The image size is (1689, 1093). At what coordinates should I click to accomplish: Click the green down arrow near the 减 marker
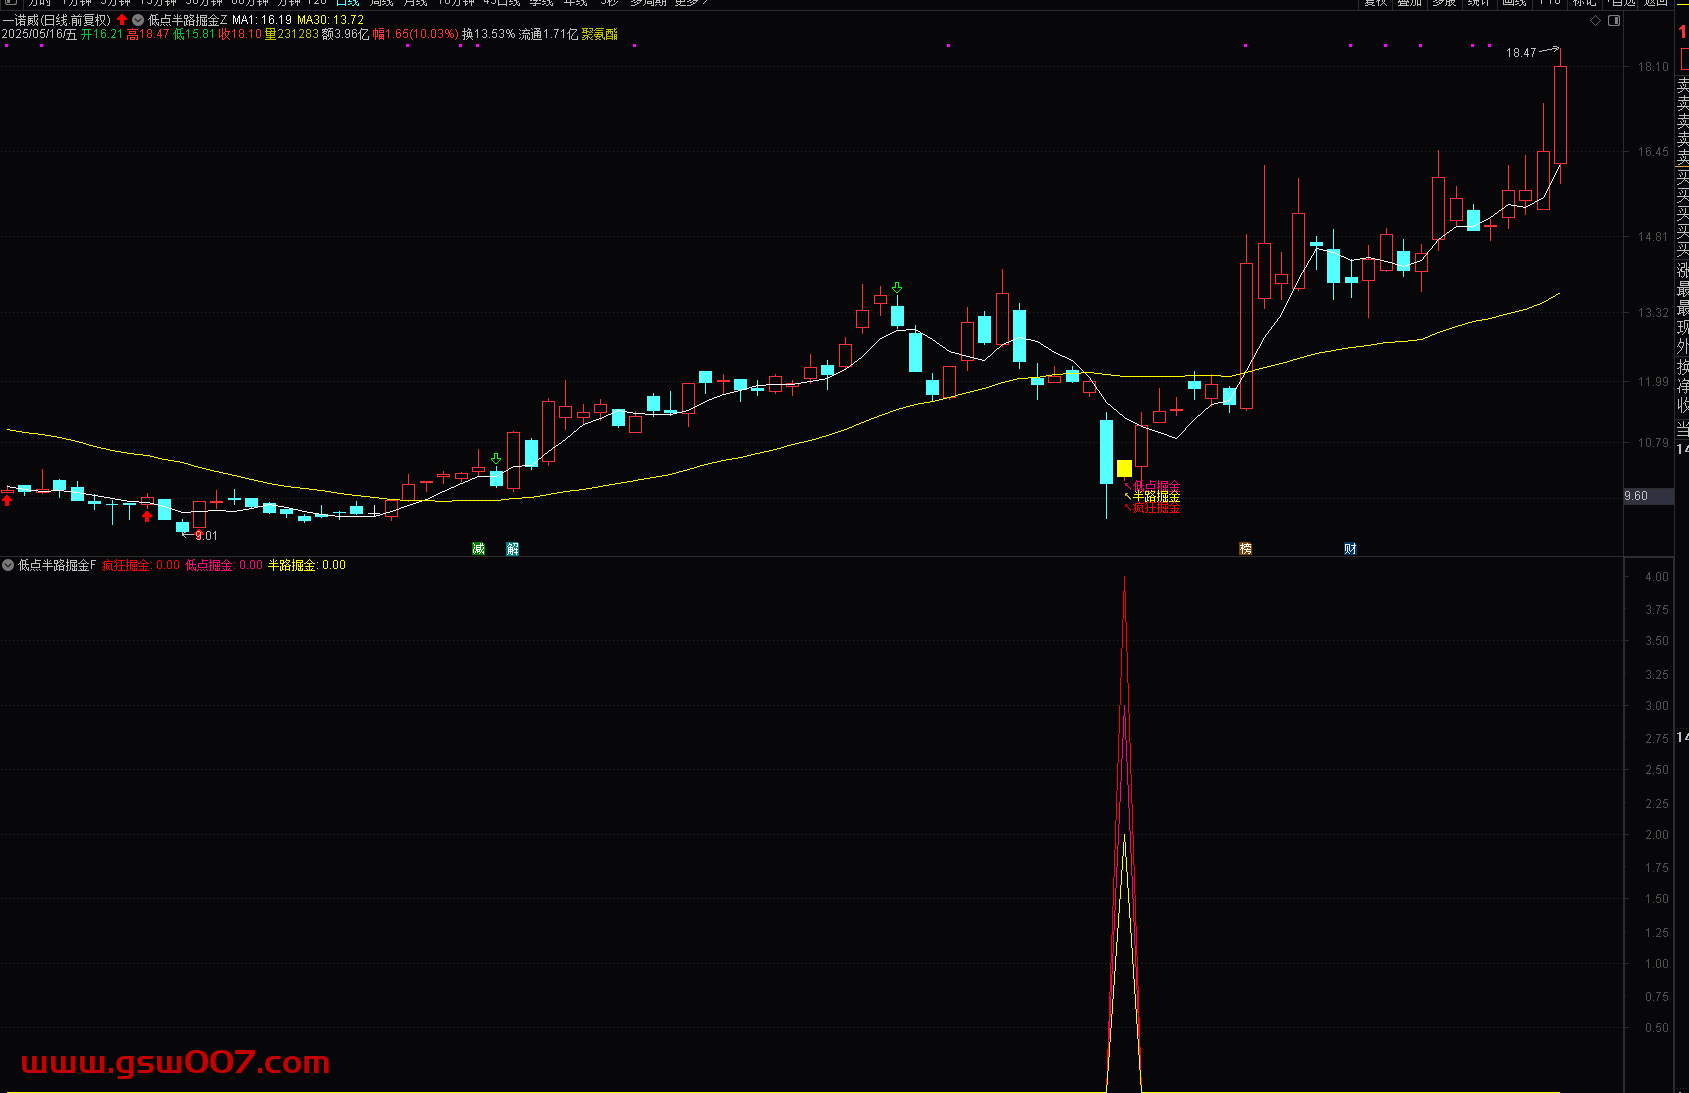click(x=496, y=459)
